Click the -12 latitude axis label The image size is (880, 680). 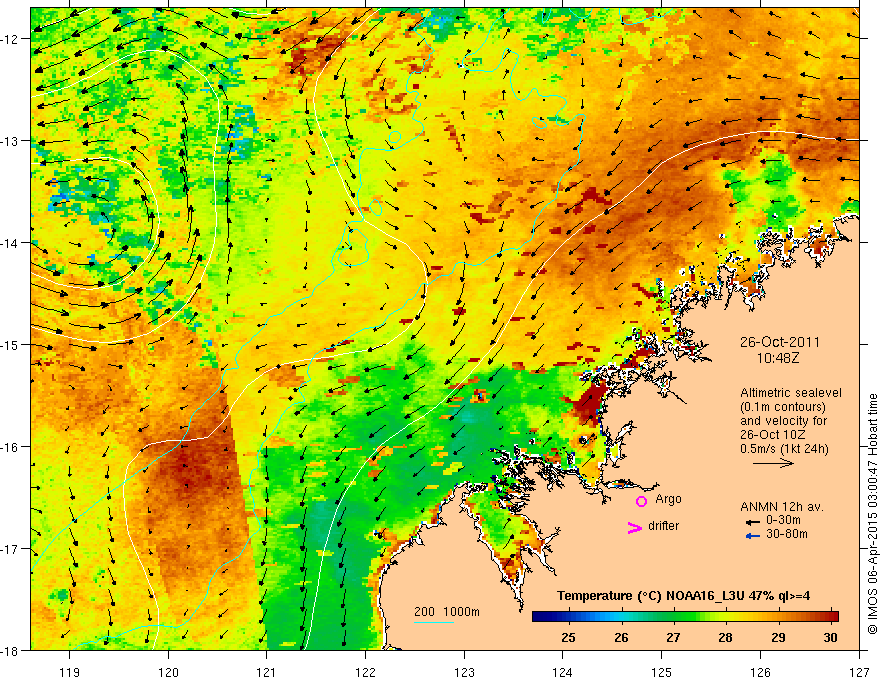pos(11,39)
